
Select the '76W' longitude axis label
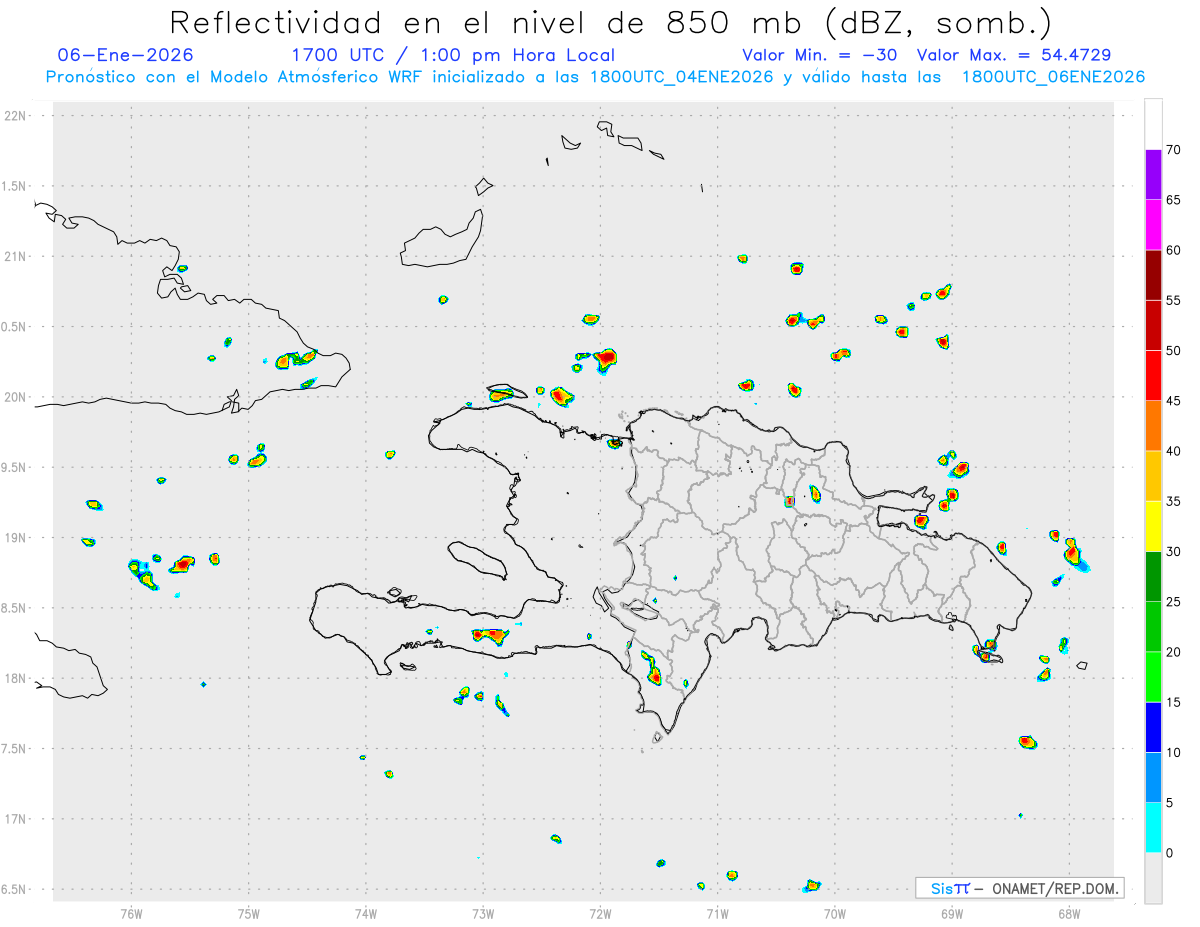tap(131, 913)
